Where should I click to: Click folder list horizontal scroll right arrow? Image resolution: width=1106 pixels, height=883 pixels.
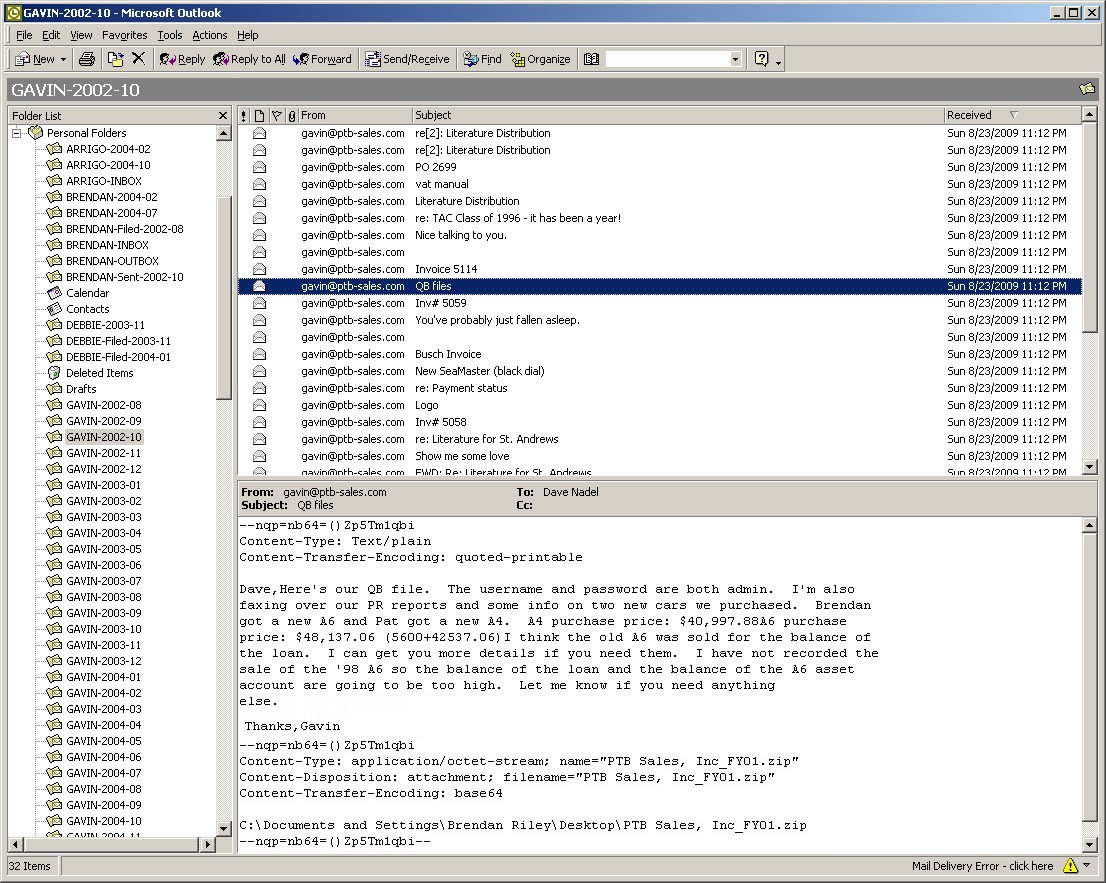tap(207, 844)
